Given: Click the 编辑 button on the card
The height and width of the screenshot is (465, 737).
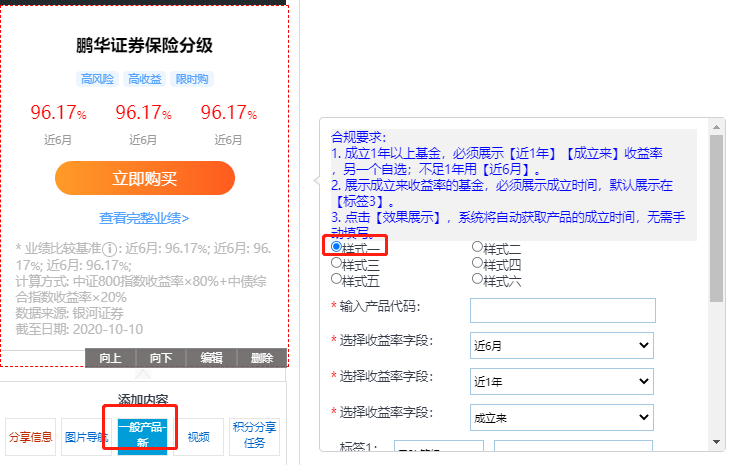Looking at the screenshot, I should pos(212,358).
